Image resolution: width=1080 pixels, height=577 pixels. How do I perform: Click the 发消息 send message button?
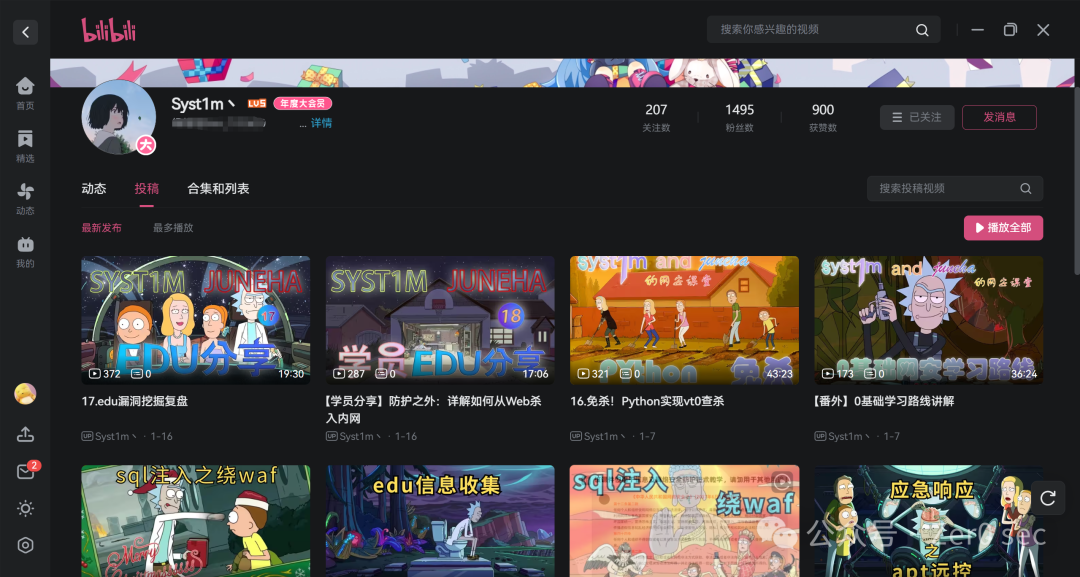(x=999, y=117)
